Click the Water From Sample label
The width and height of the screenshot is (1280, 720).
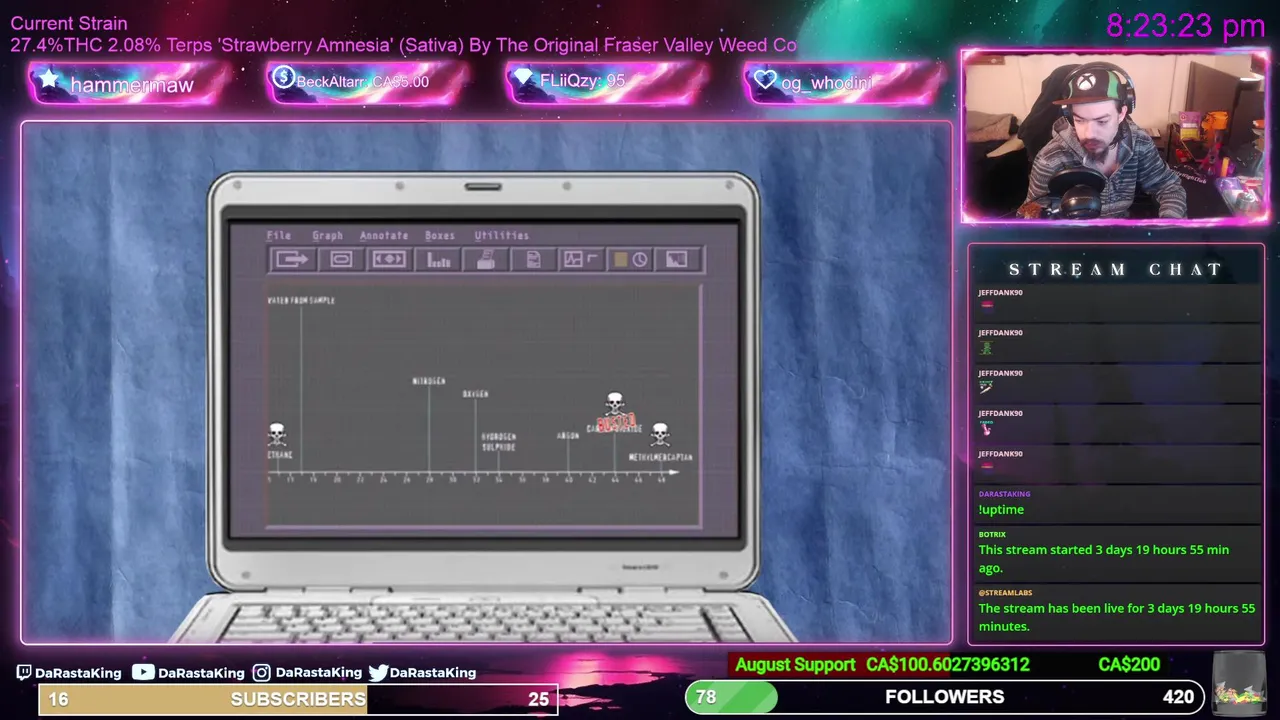pos(301,300)
